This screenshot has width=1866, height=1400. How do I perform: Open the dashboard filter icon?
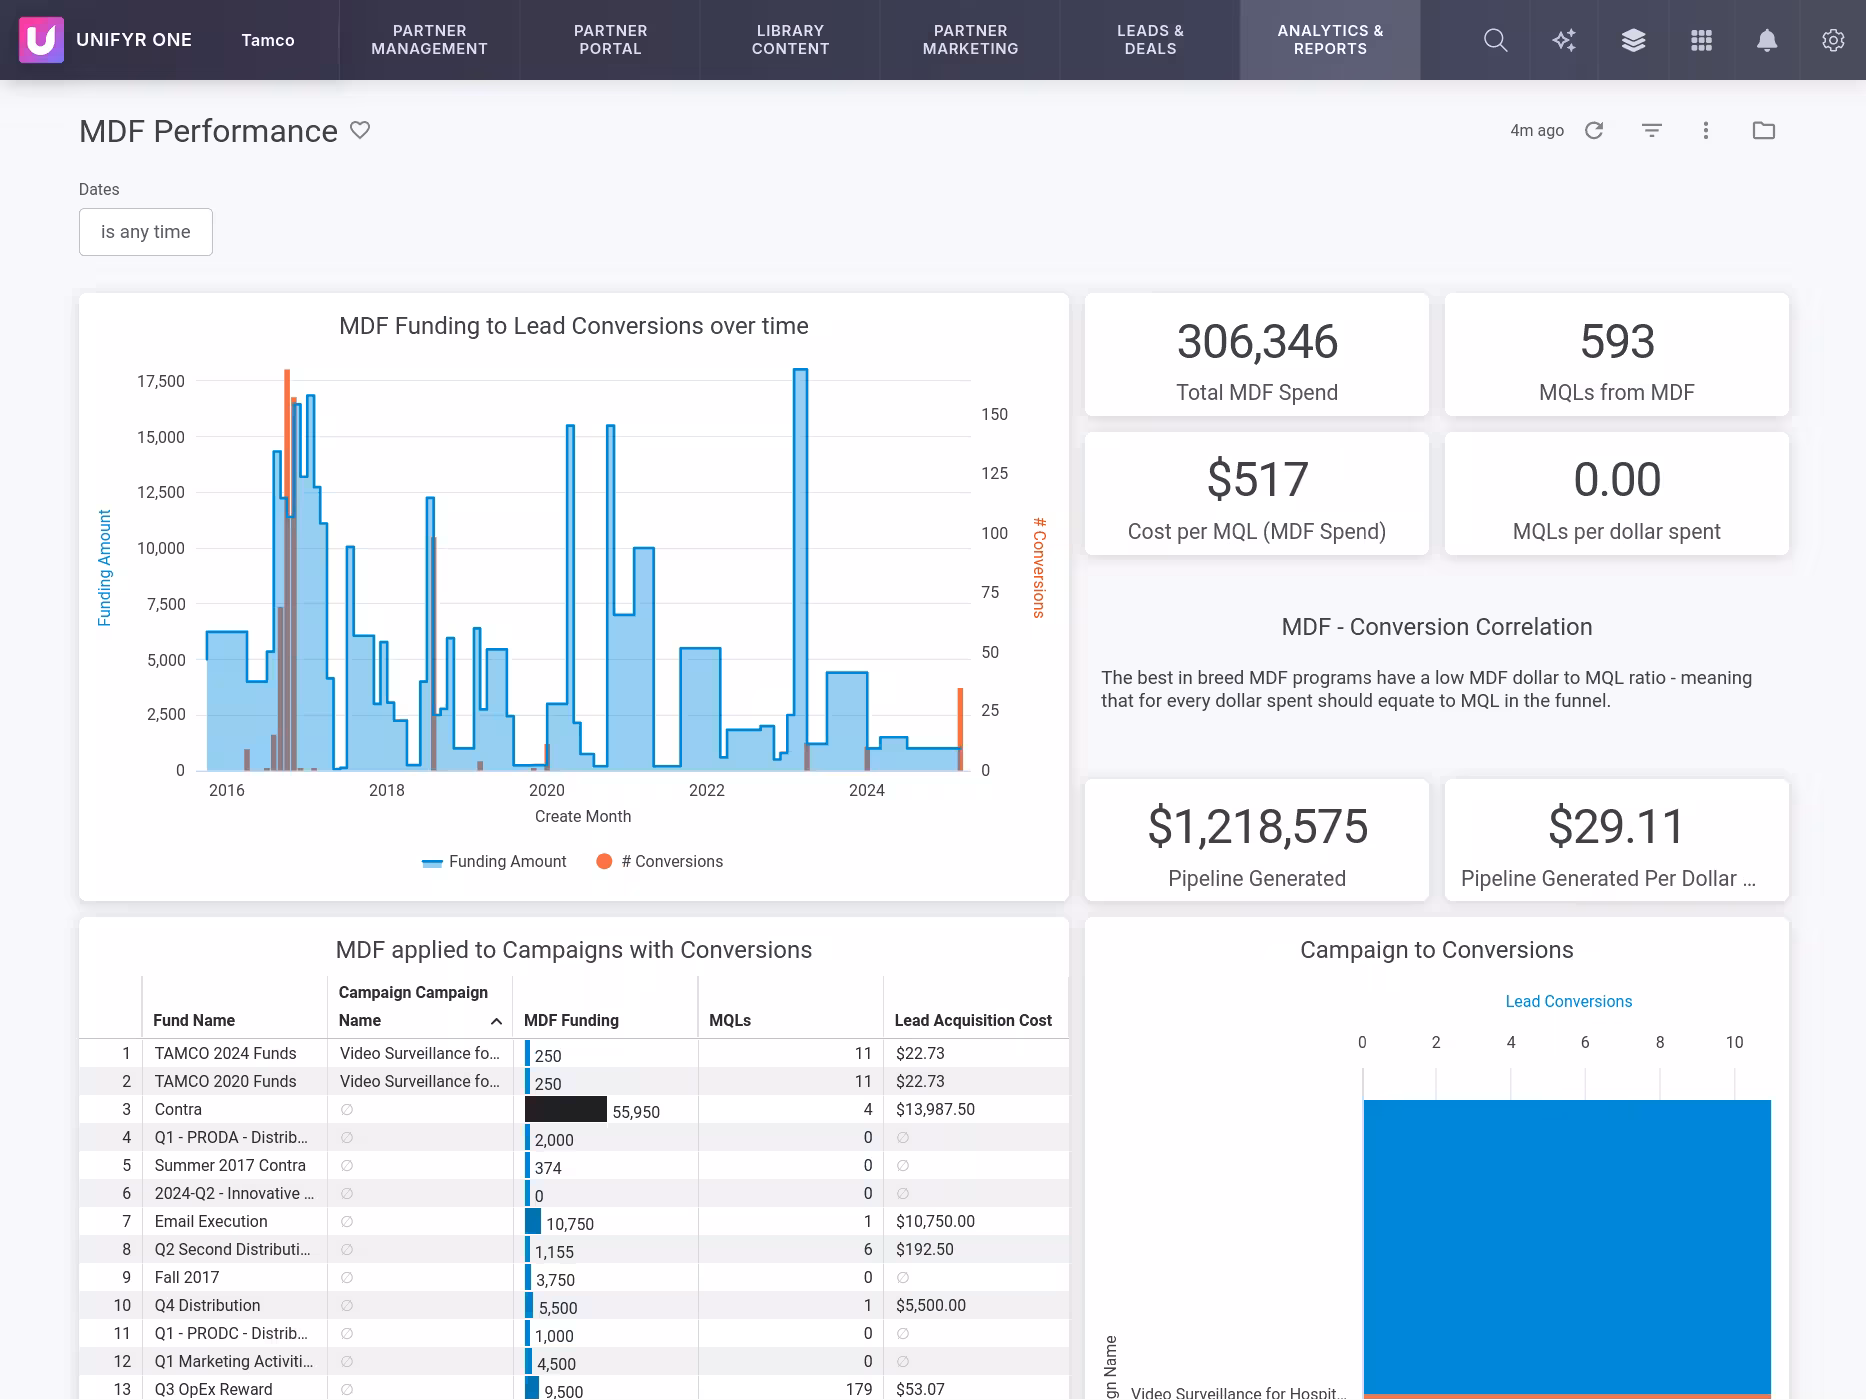coord(1651,130)
